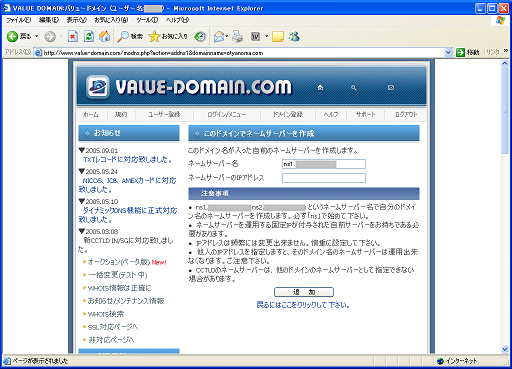This screenshot has width=512, height=369.
Task: Open Messenger people icon in toolbar
Action: point(294,36)
